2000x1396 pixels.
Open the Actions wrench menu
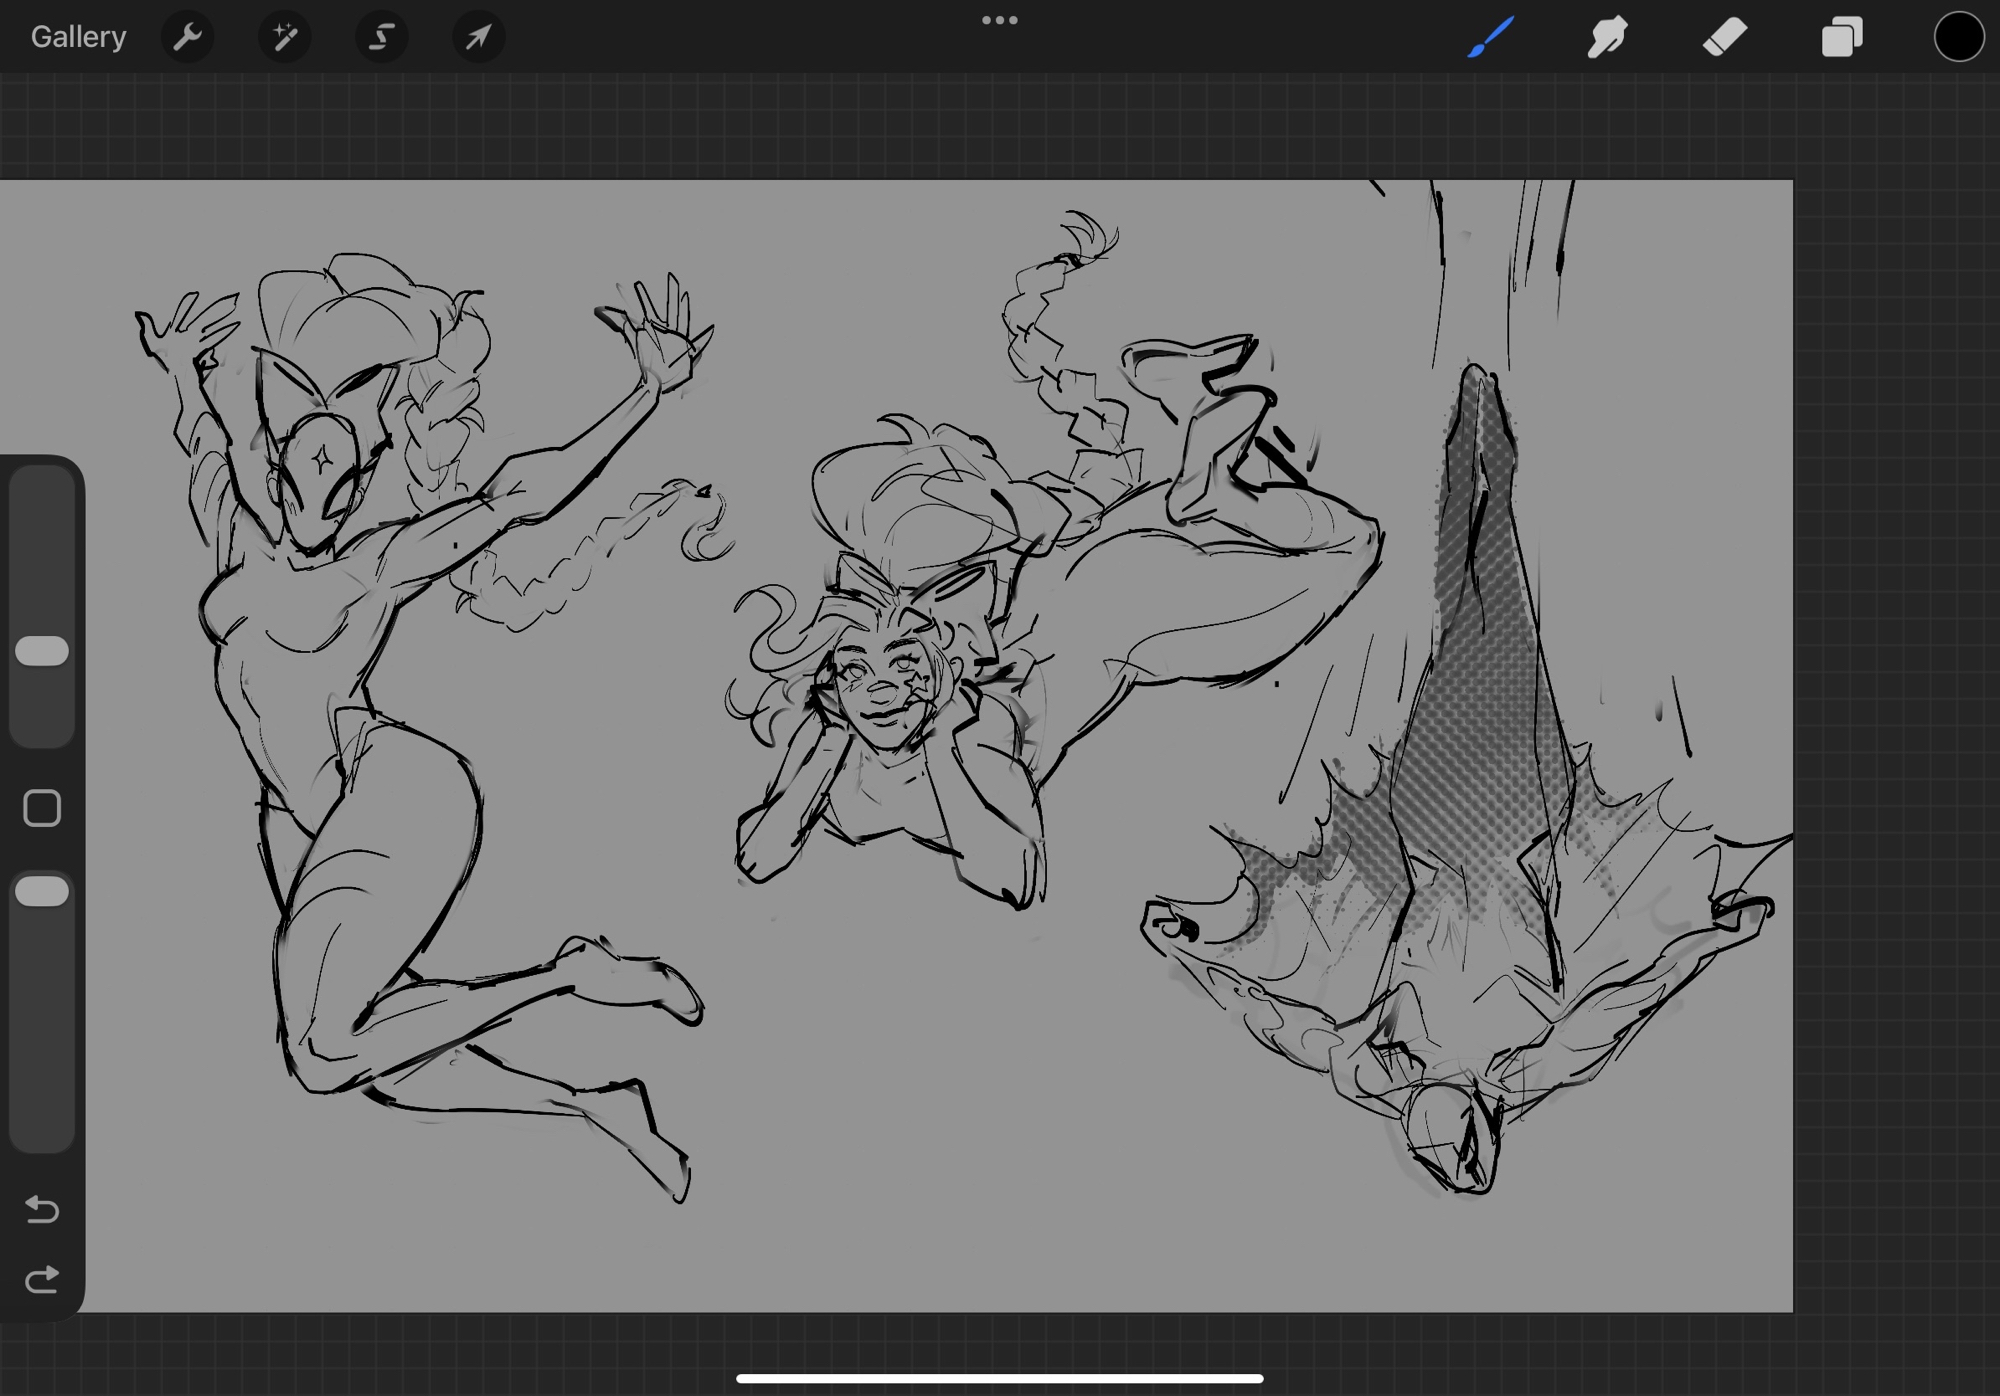point(187,37)
